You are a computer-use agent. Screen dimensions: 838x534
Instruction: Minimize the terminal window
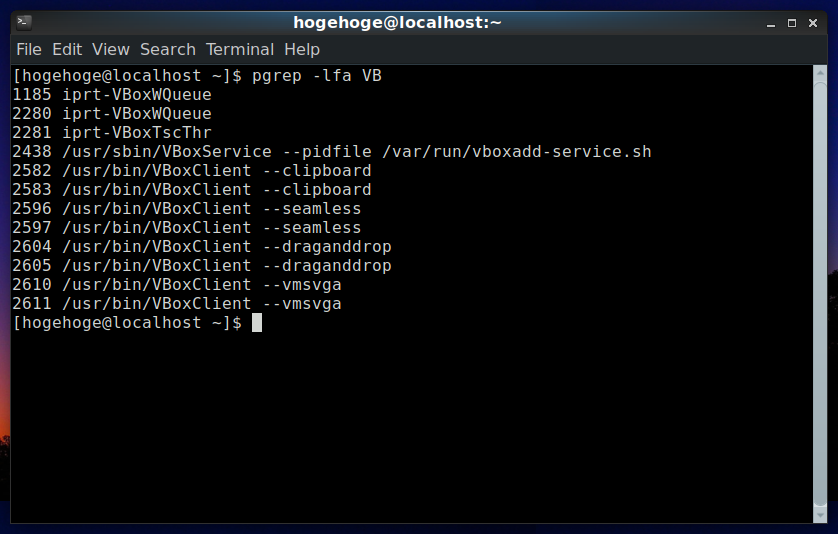(771, 24)
